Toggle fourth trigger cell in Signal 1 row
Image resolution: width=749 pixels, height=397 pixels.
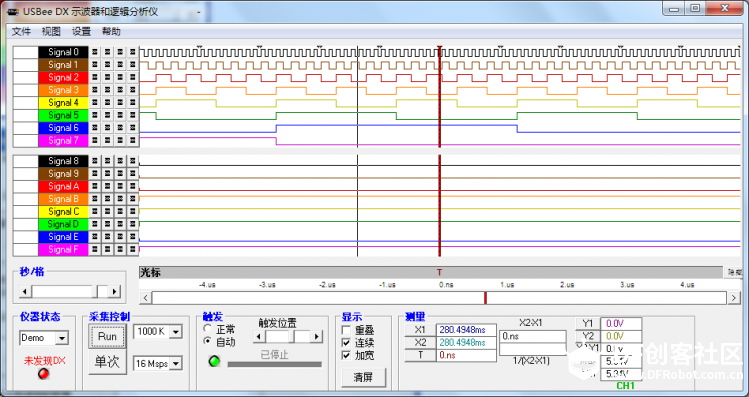point(132,64)
